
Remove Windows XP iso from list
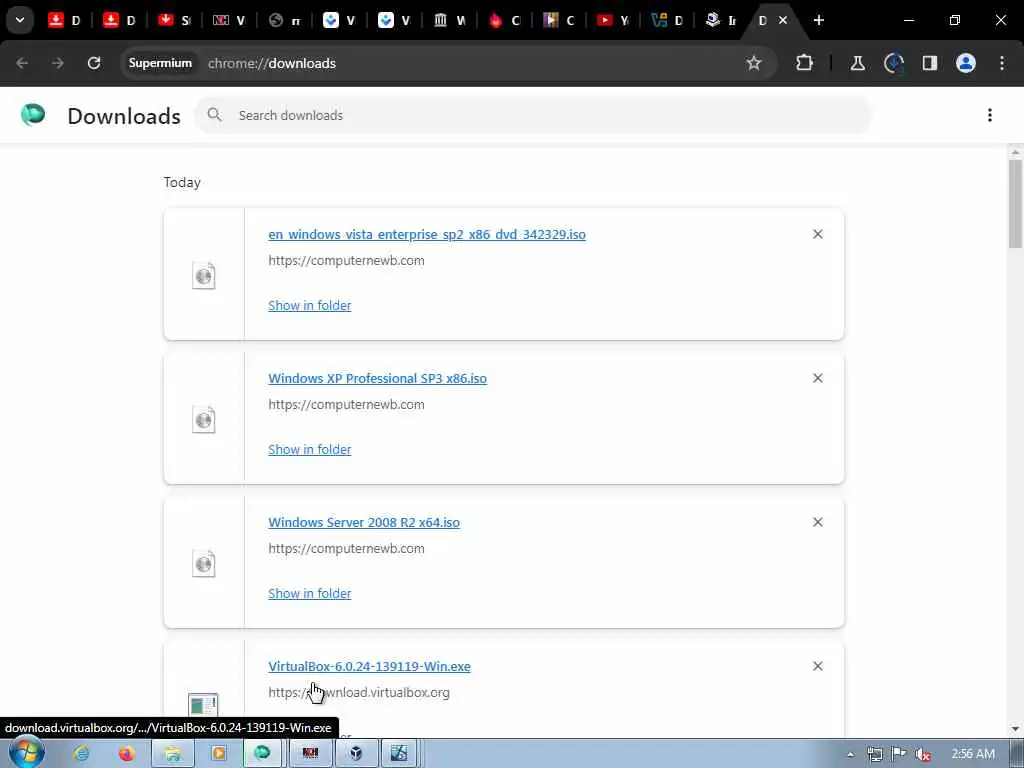coord(818,378)
